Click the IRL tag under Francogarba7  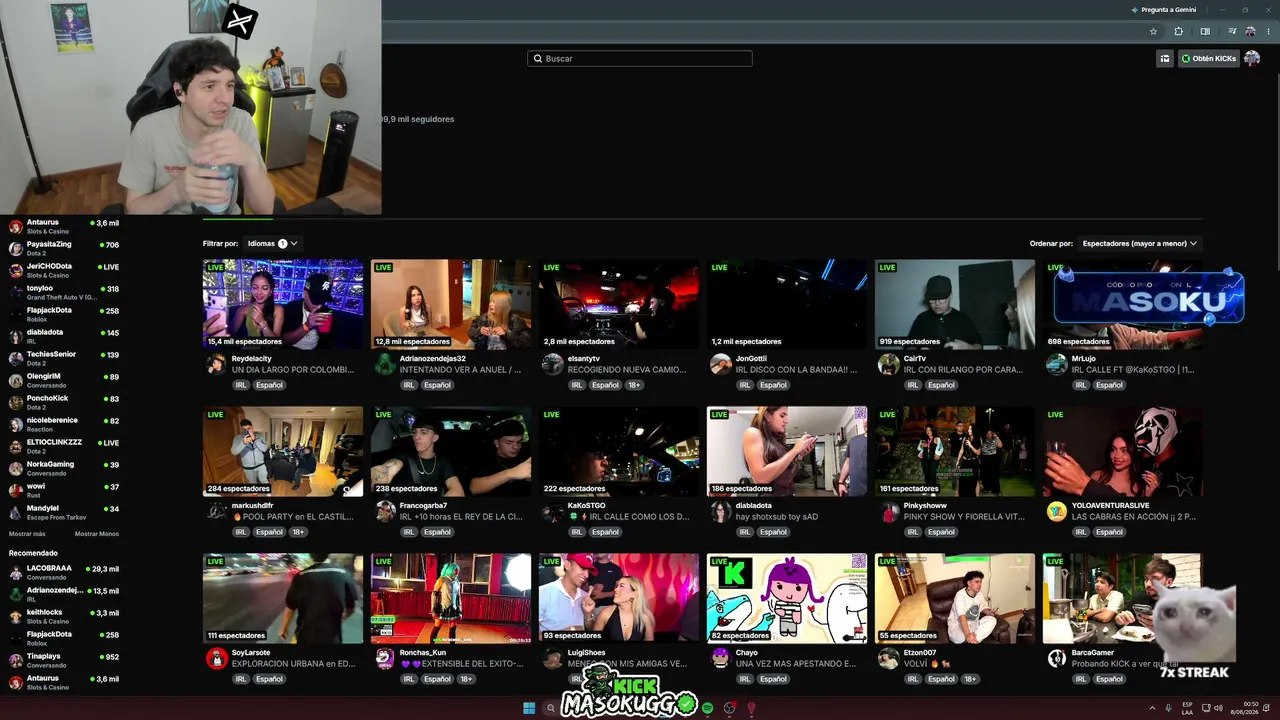[x=409, y=532]
